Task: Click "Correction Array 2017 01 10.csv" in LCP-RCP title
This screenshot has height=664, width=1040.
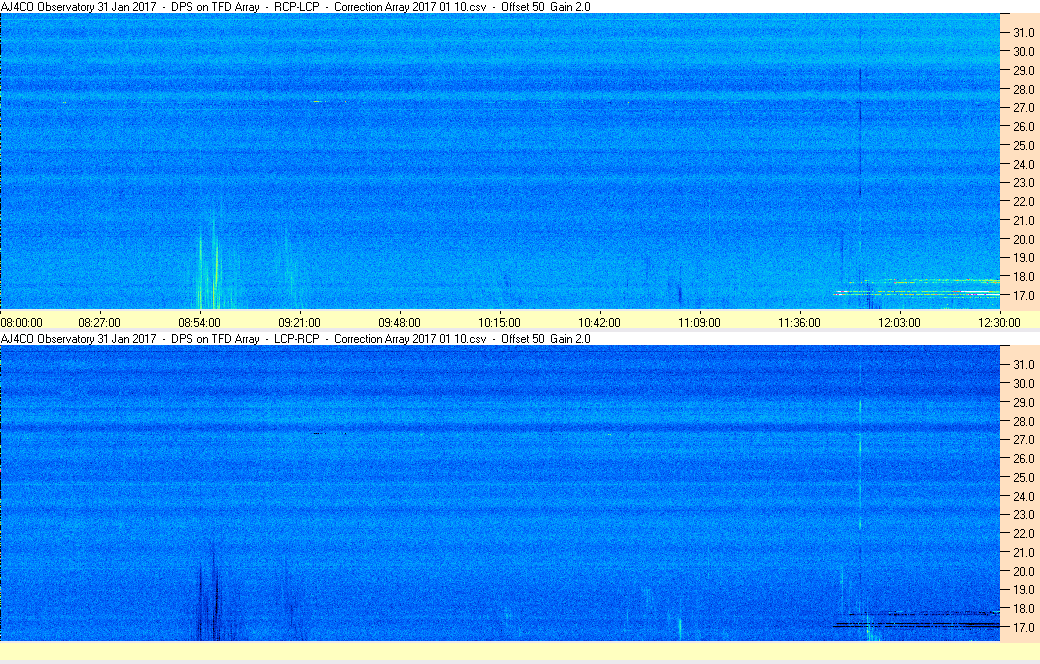Action: coord(410,338)
